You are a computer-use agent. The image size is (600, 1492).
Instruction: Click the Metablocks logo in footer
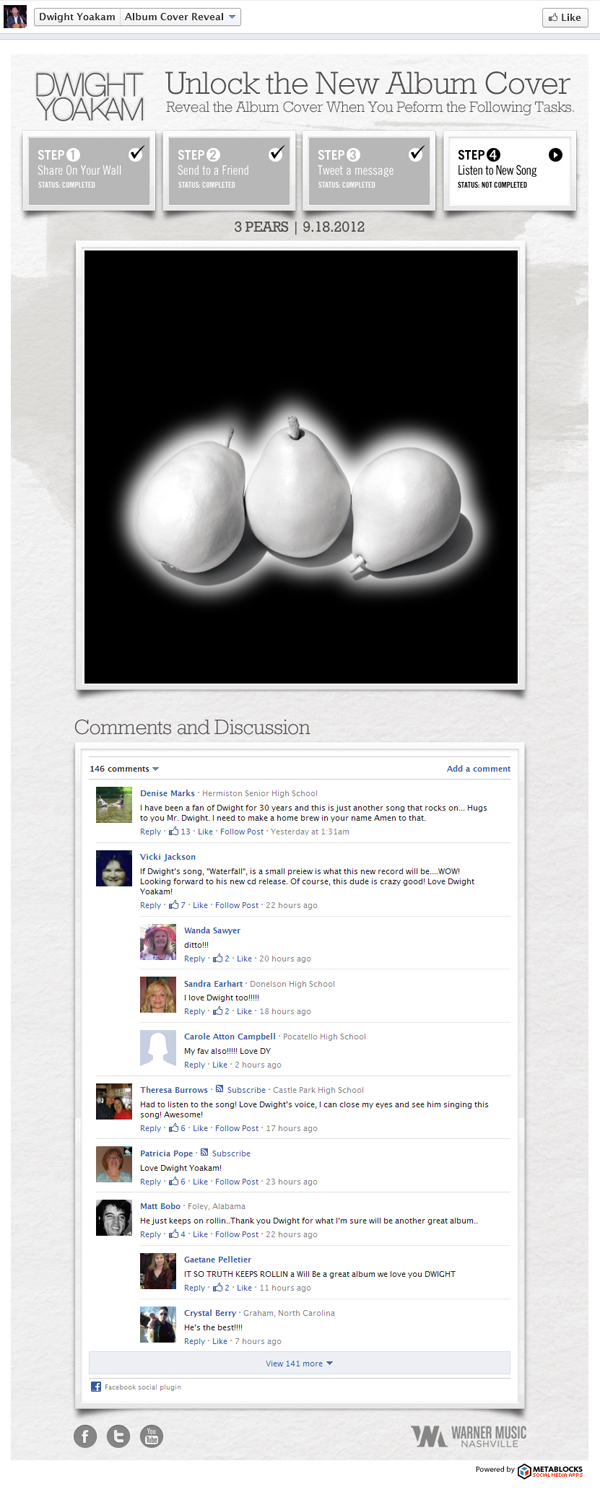tap(550, 1470)
